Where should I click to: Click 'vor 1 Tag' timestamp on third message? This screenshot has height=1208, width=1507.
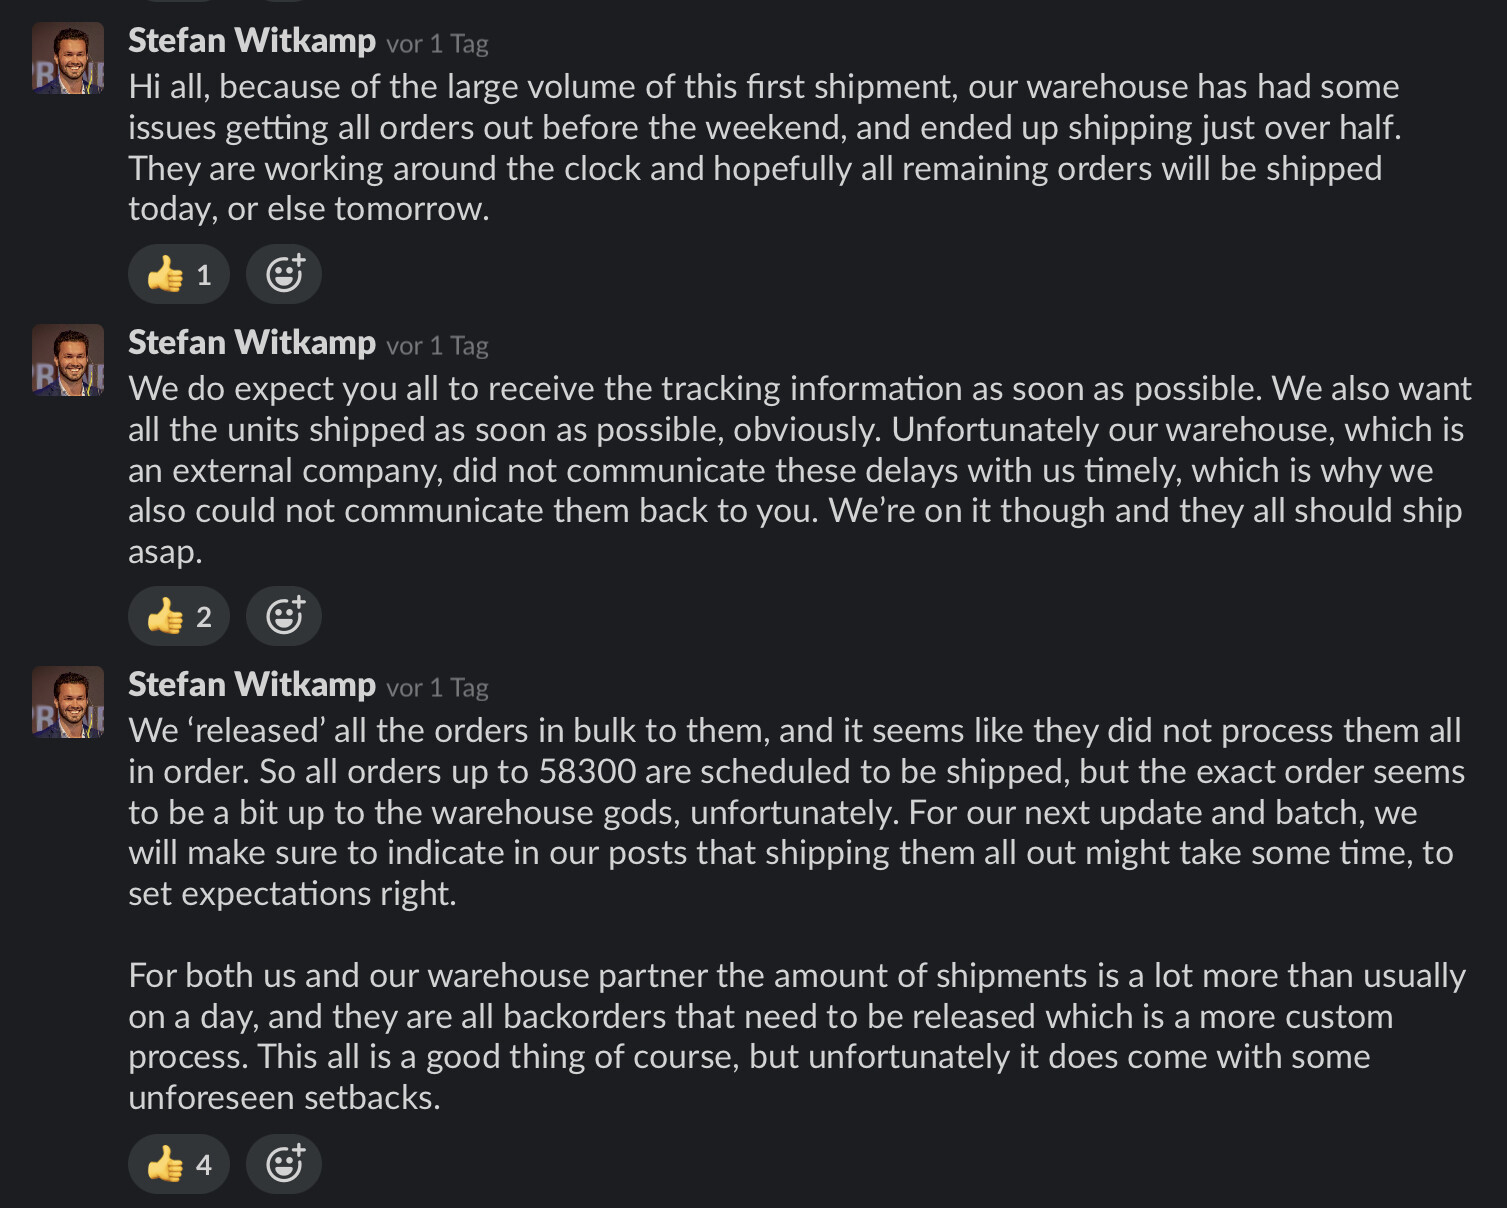coord(437,688)
